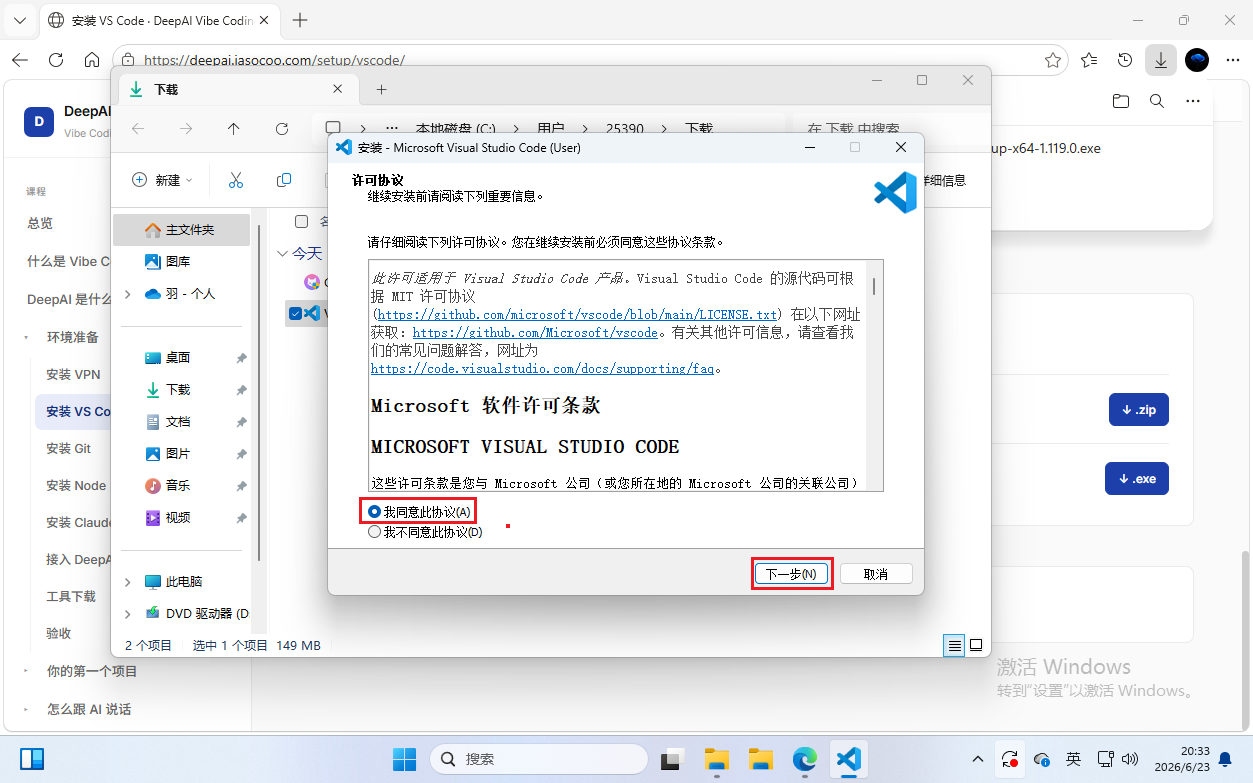Search downloads in the downloads popup
Image resolution: width=1253 pixels, height=783 pixels.
coord(1157,101)
